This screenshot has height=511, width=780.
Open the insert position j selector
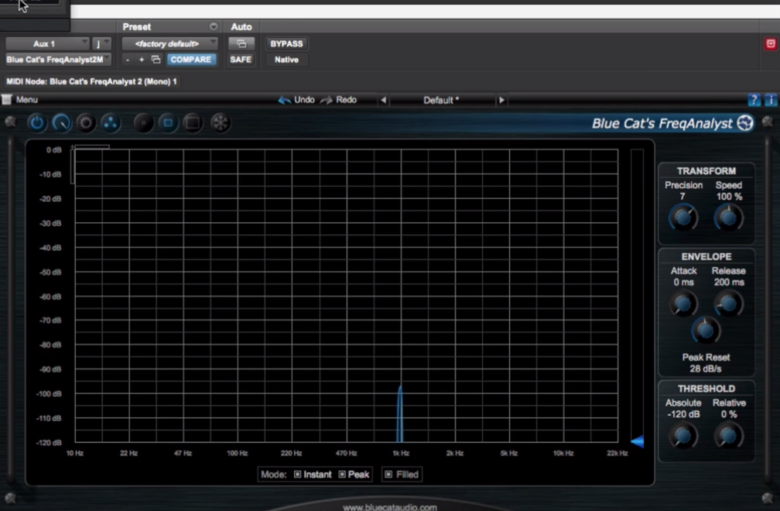(x=101, y=44)
